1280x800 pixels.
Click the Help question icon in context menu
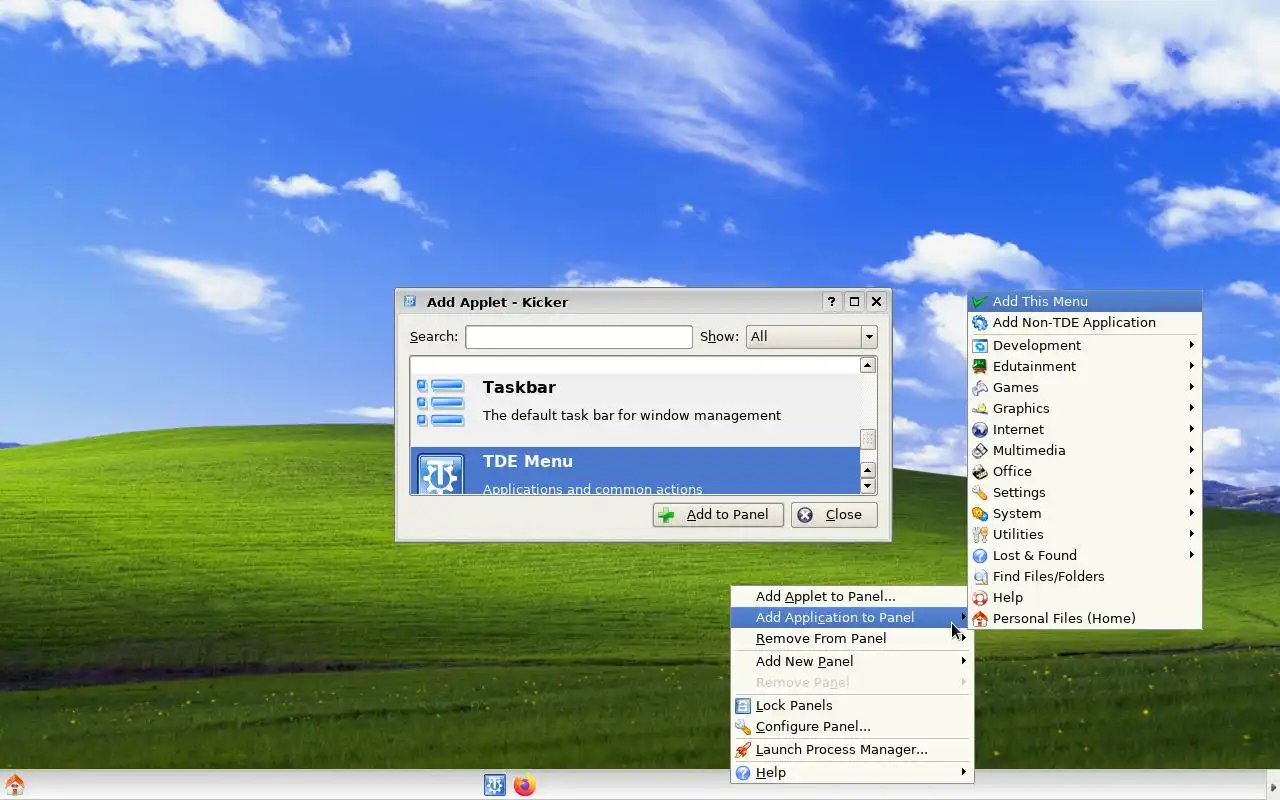point(743,773)
